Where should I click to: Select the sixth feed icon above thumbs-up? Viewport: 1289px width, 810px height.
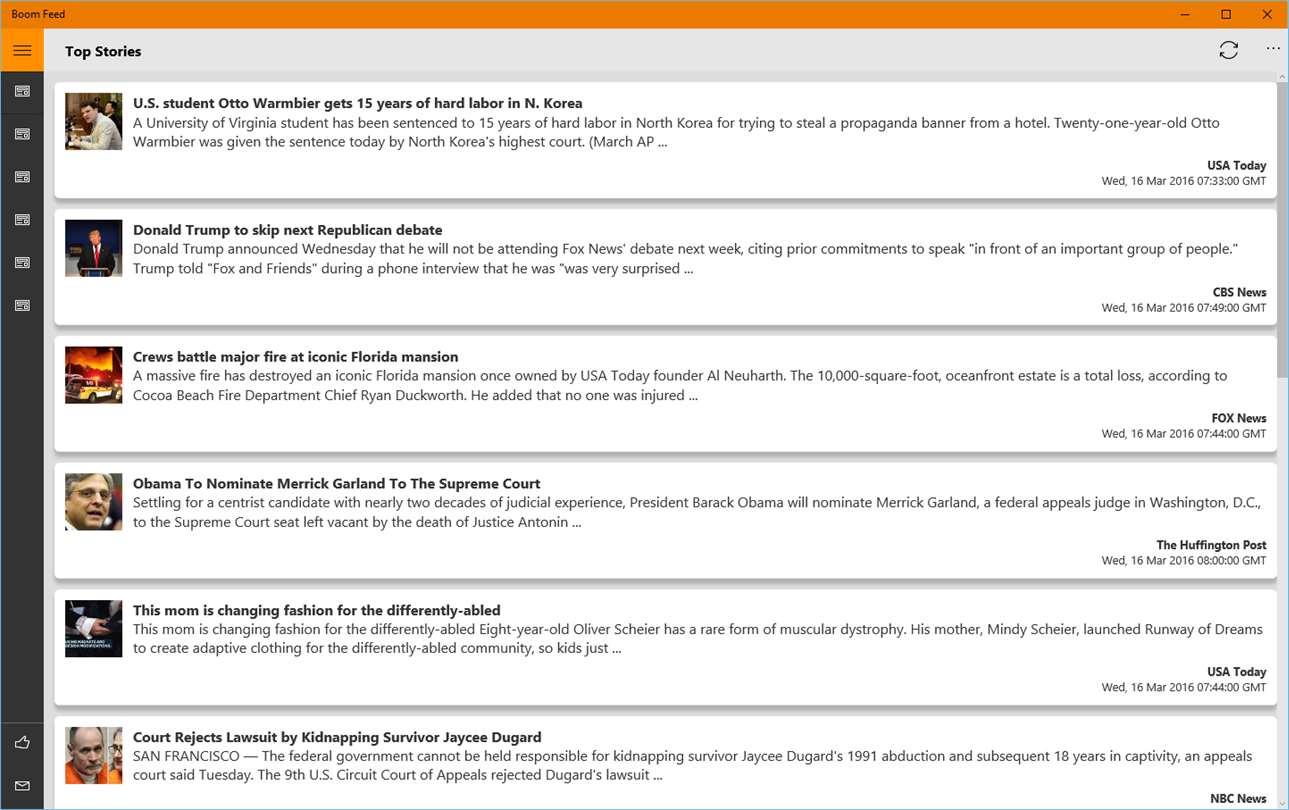pos(22,306)
